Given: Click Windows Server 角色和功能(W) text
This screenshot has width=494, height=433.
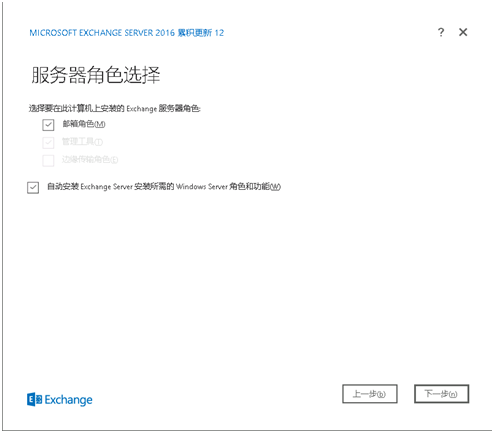Looking at the screenshot, I should (228, 186).
